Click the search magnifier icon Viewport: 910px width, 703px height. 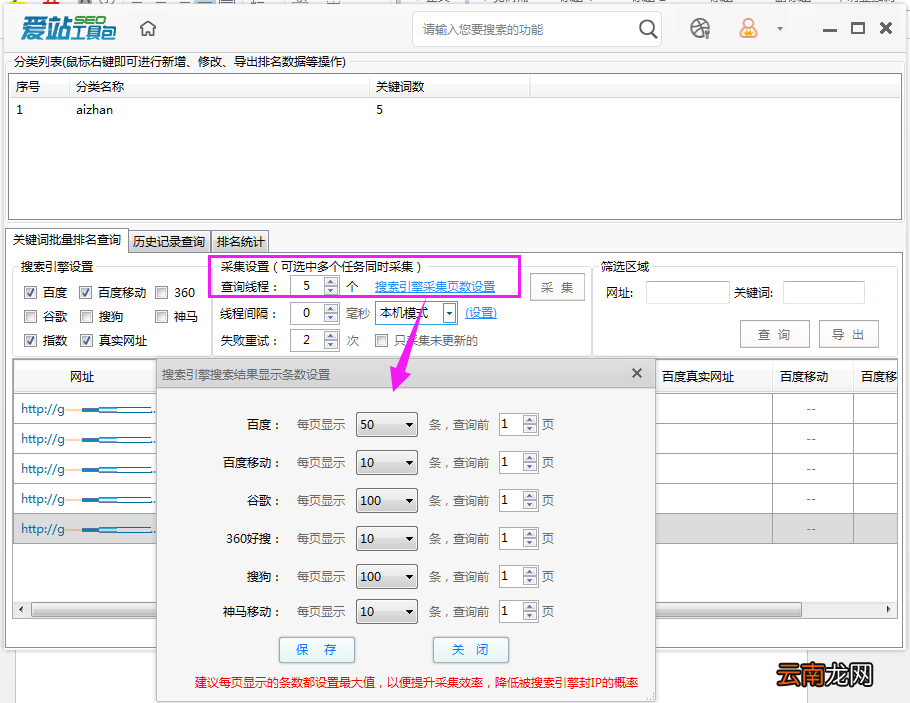648,28
